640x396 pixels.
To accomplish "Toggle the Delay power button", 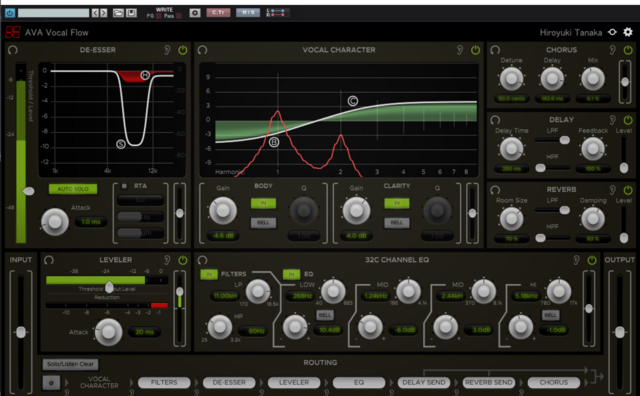I will 628,120.
